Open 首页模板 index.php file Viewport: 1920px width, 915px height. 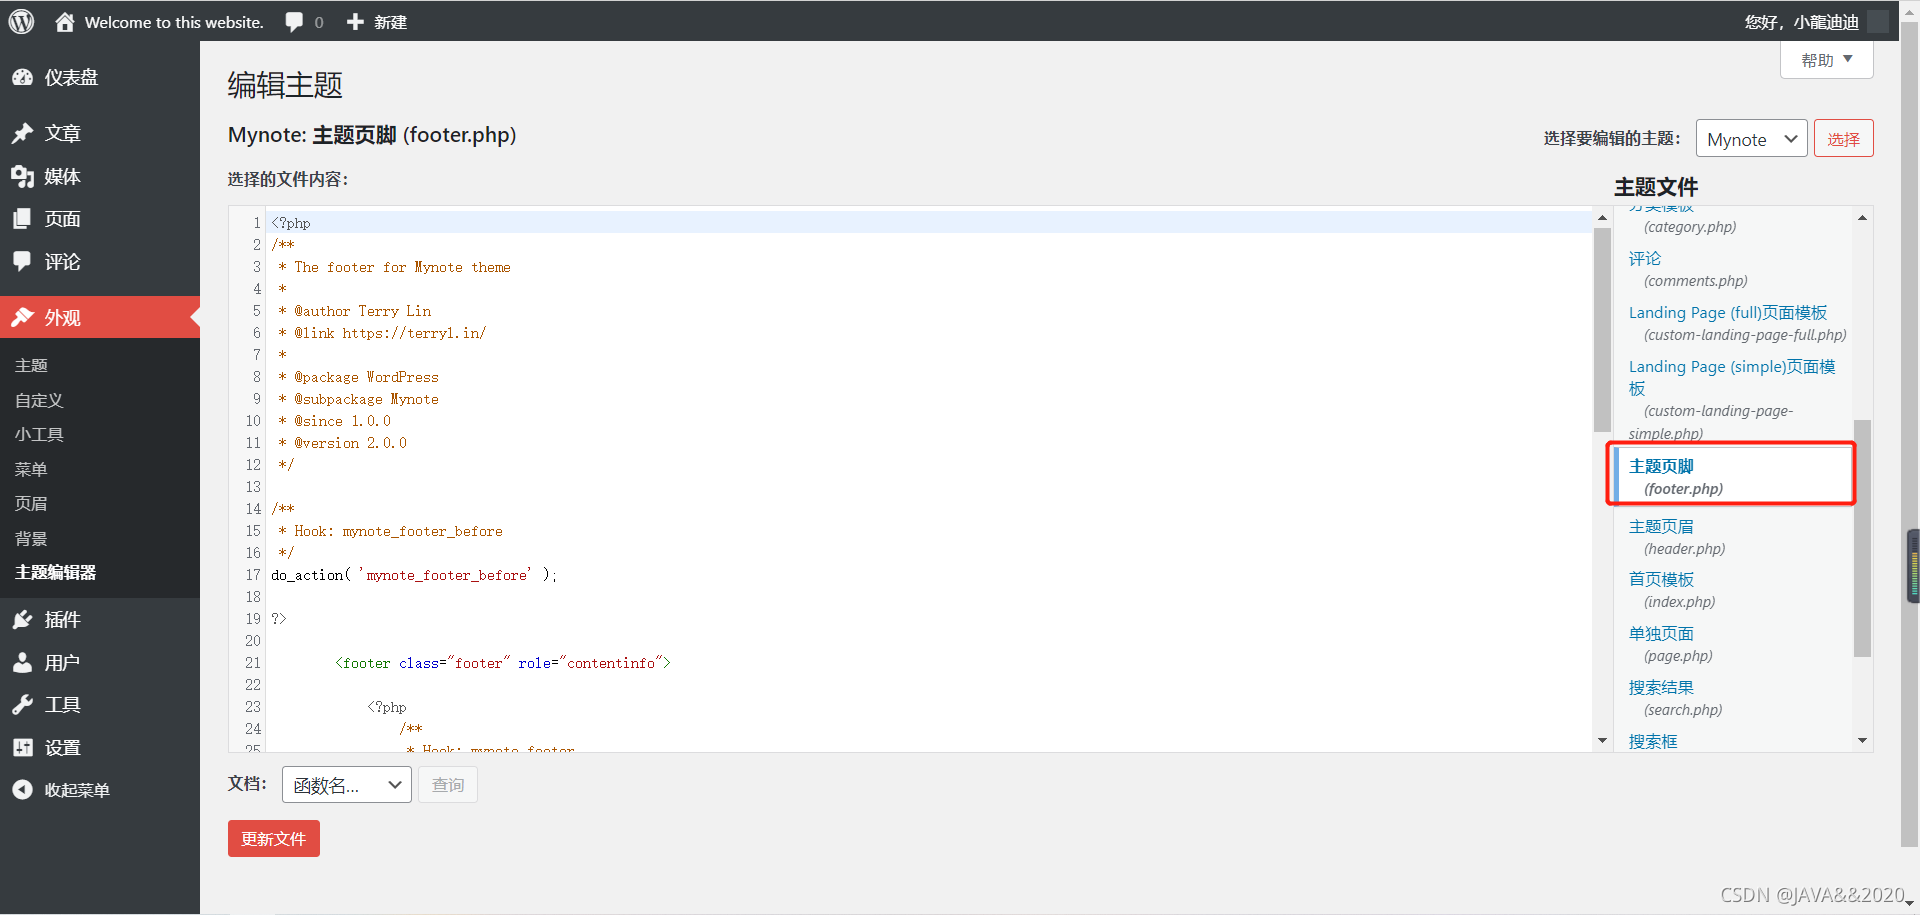[1661, 580]
